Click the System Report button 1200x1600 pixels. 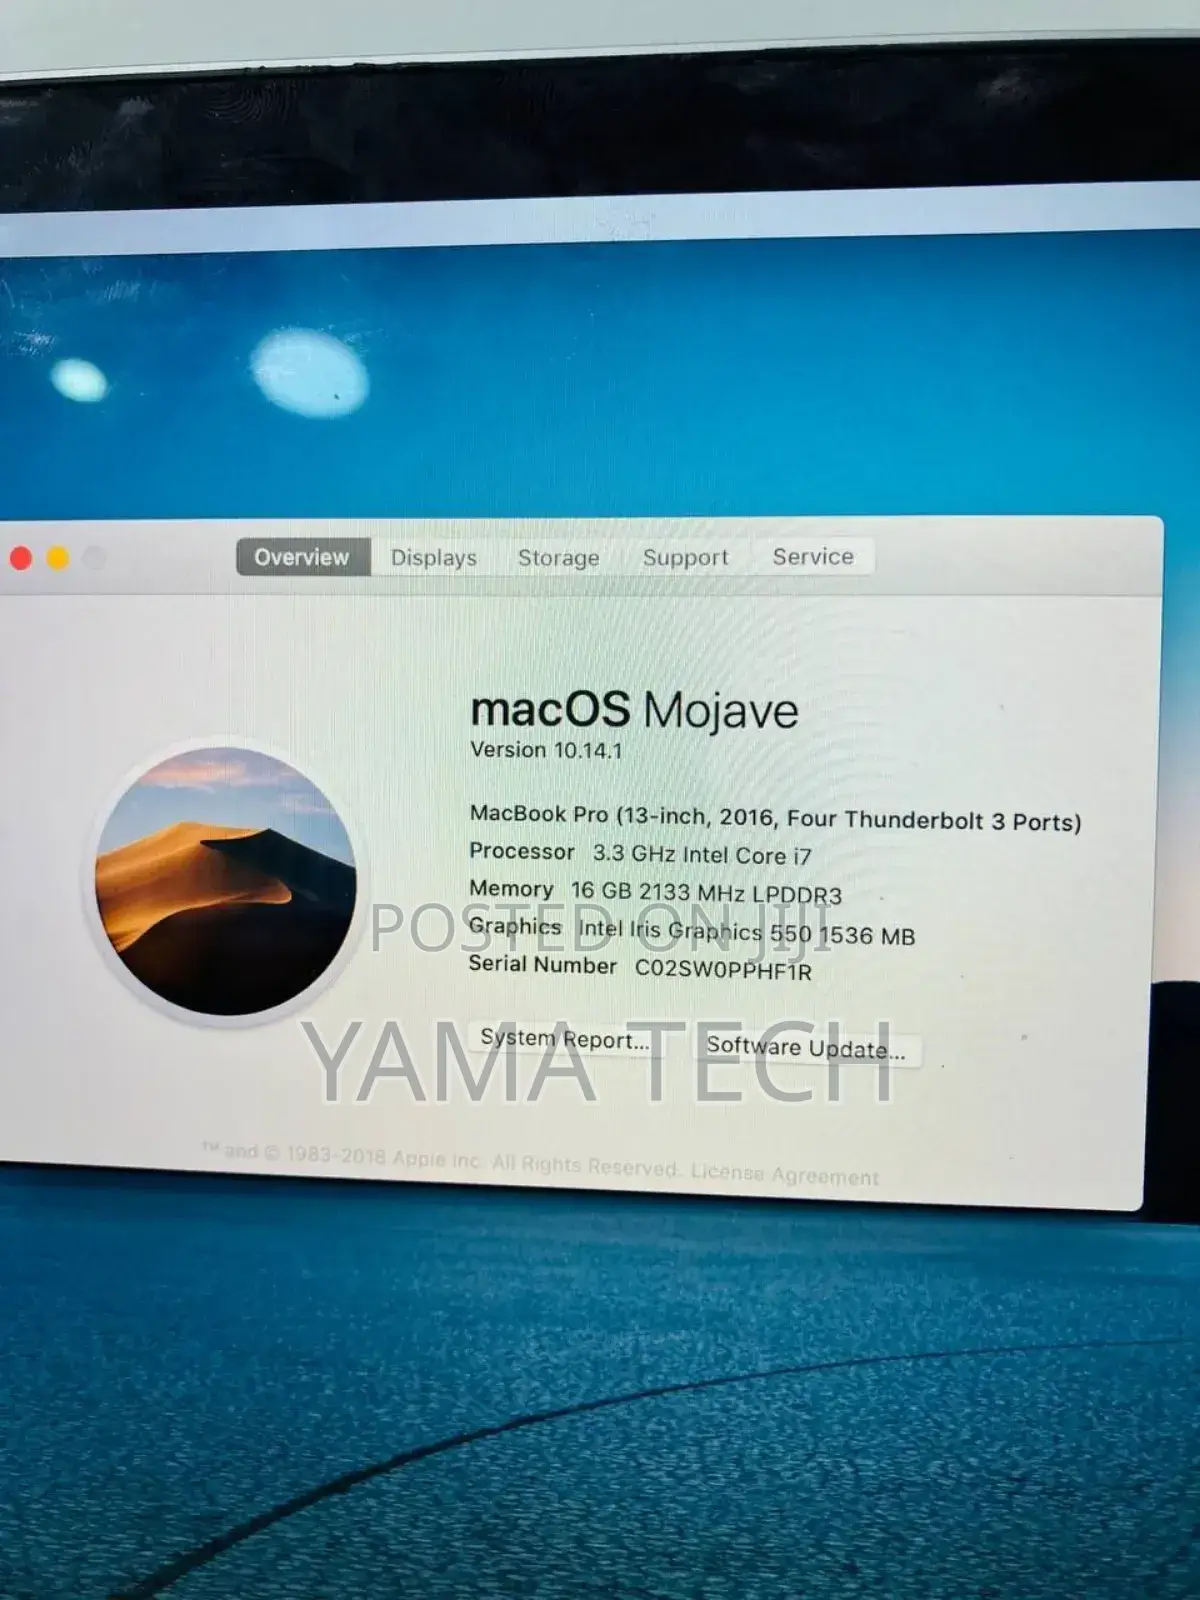pos(565,1039)
